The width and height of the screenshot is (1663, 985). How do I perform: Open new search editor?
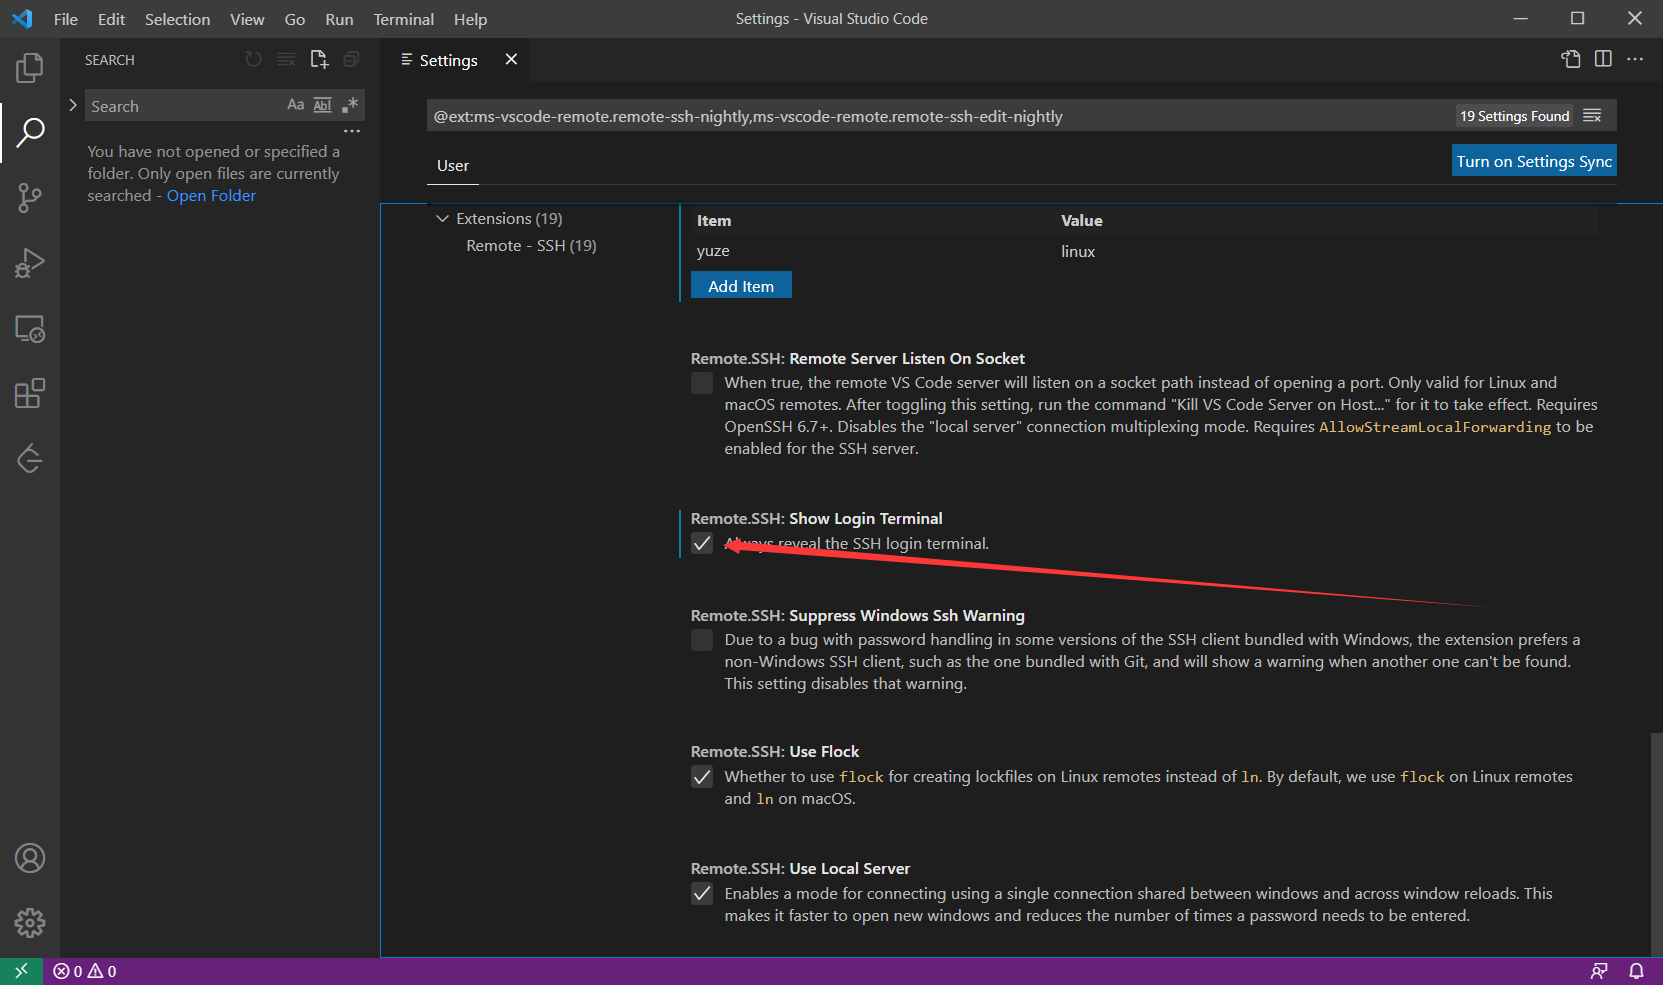coord(319,60)
